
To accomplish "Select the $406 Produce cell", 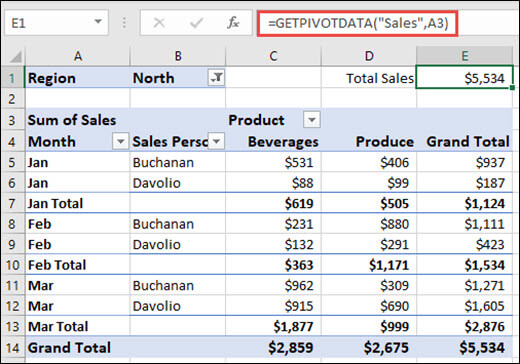I will tap(369, 162).
